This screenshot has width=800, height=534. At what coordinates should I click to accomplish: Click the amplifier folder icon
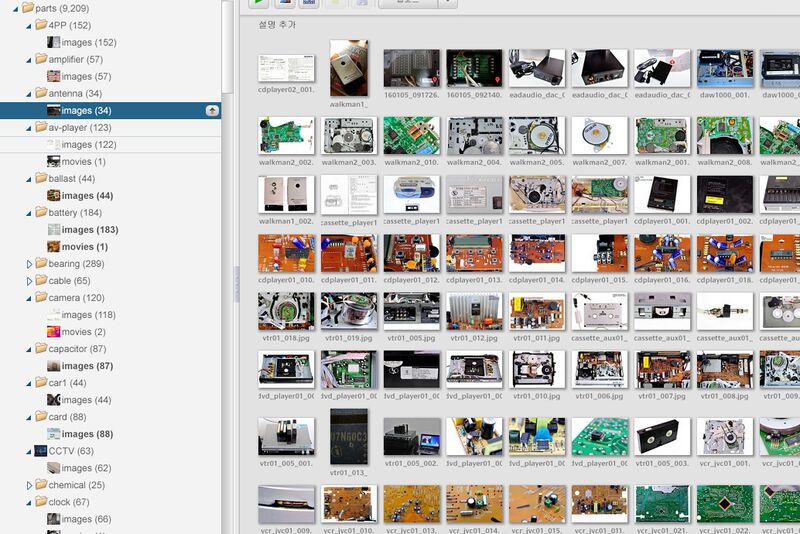[x=41, y=60]
